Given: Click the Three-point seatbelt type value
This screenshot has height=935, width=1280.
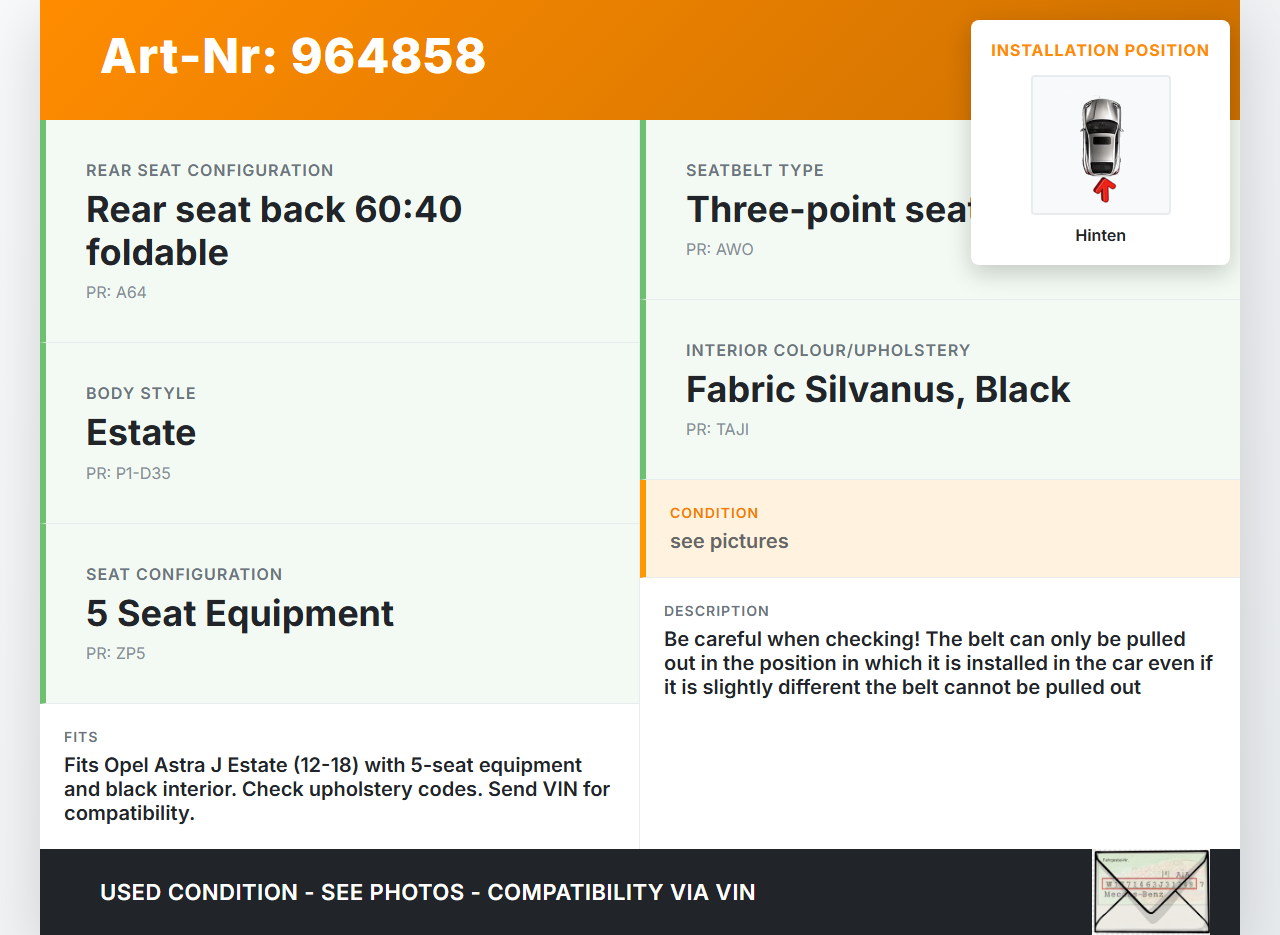Looking at the screenshot, I should tap(828, 210).
